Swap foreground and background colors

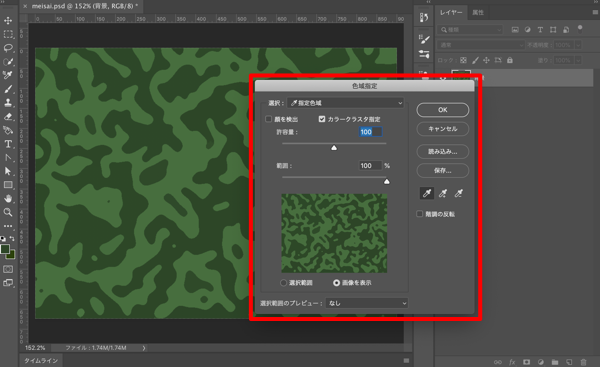pos(12,238)
